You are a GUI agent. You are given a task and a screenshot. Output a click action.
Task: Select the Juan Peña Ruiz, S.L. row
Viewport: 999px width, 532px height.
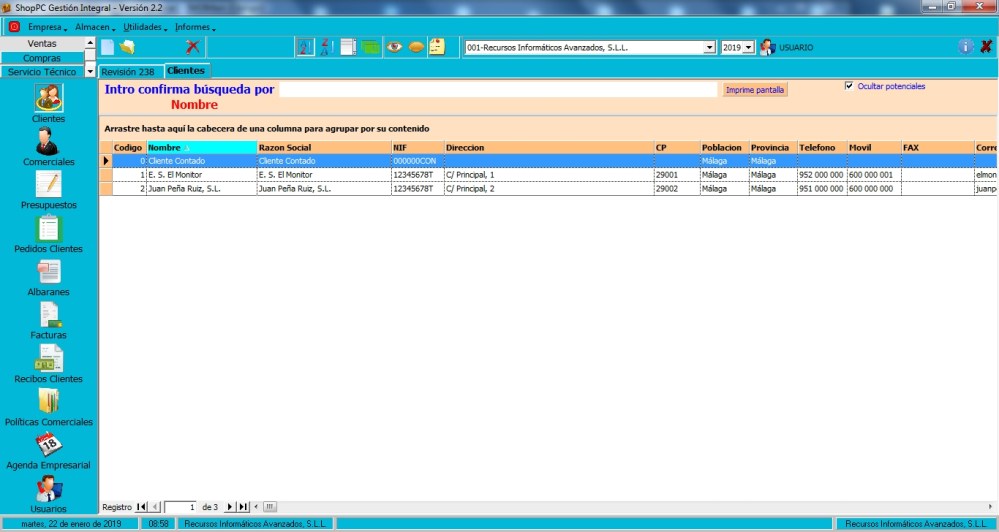pyautogui.click(x=200, y=188)
